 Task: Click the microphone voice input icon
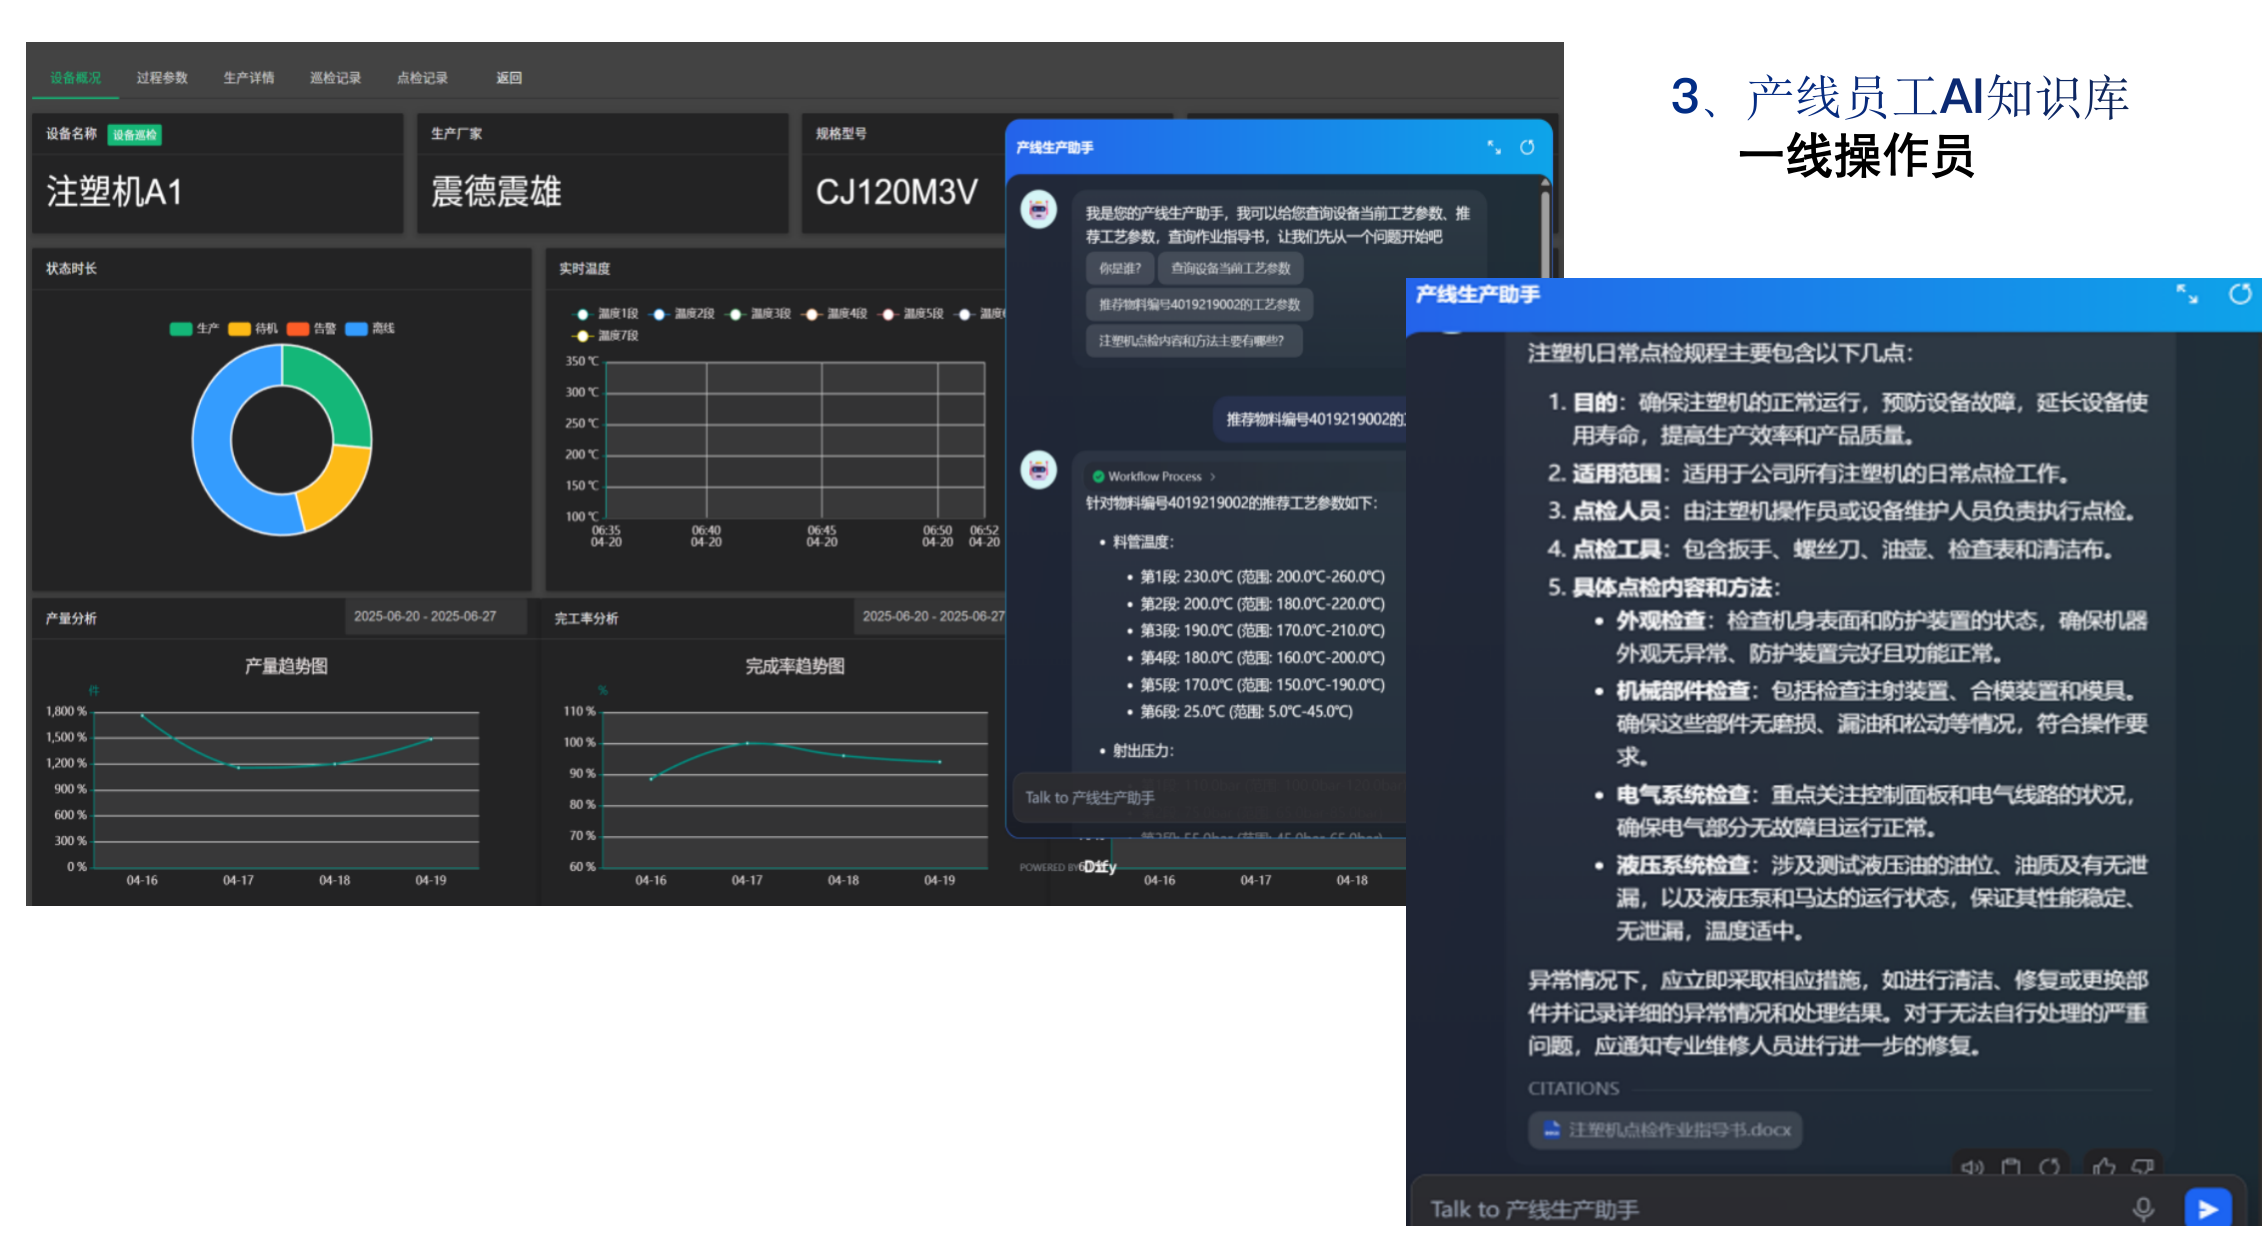[2143, 1209]
